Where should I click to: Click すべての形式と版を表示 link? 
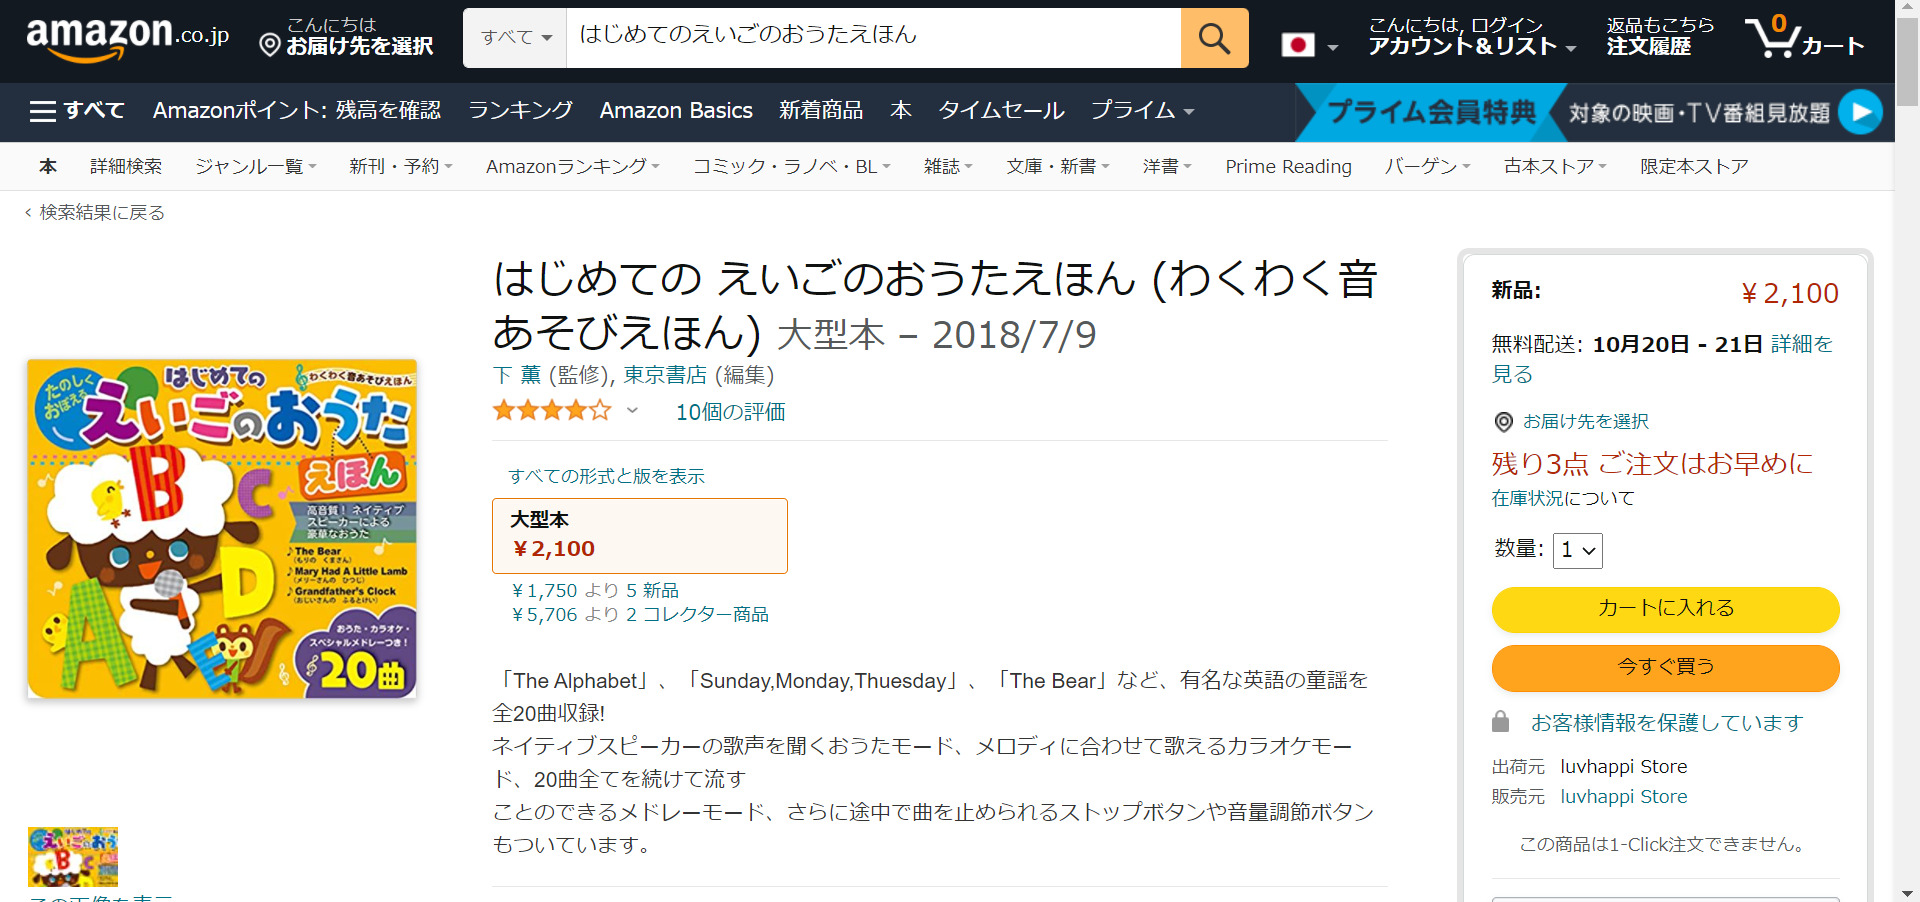point(606,477)
